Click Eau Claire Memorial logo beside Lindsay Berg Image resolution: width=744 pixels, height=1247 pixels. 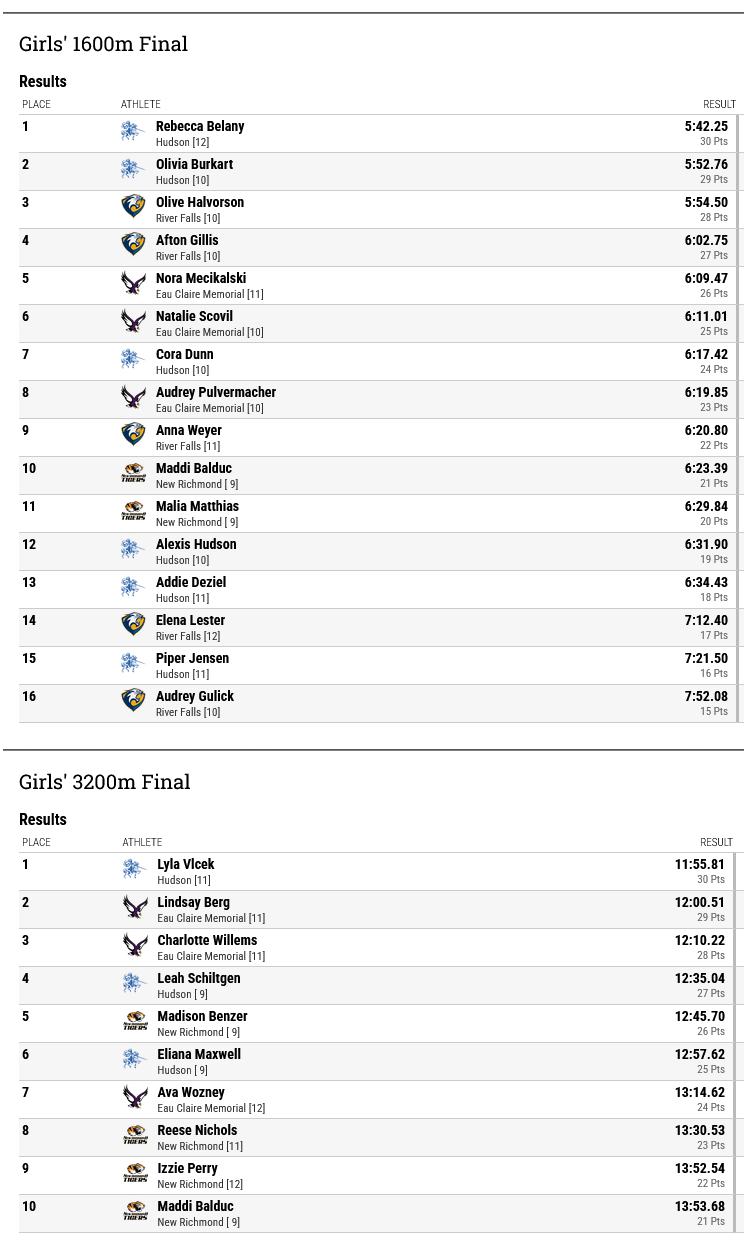135,907
